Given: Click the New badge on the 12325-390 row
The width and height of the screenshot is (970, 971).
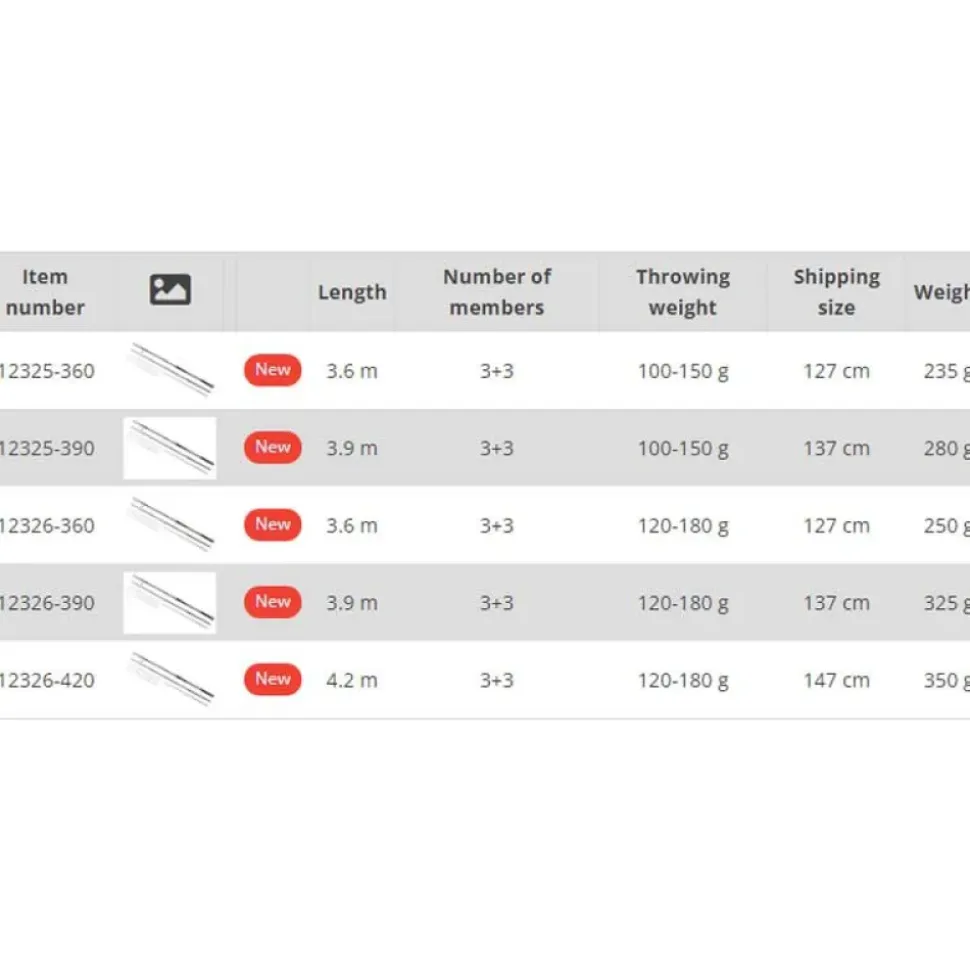Looking at the screenshot, I should pos(273,448).
